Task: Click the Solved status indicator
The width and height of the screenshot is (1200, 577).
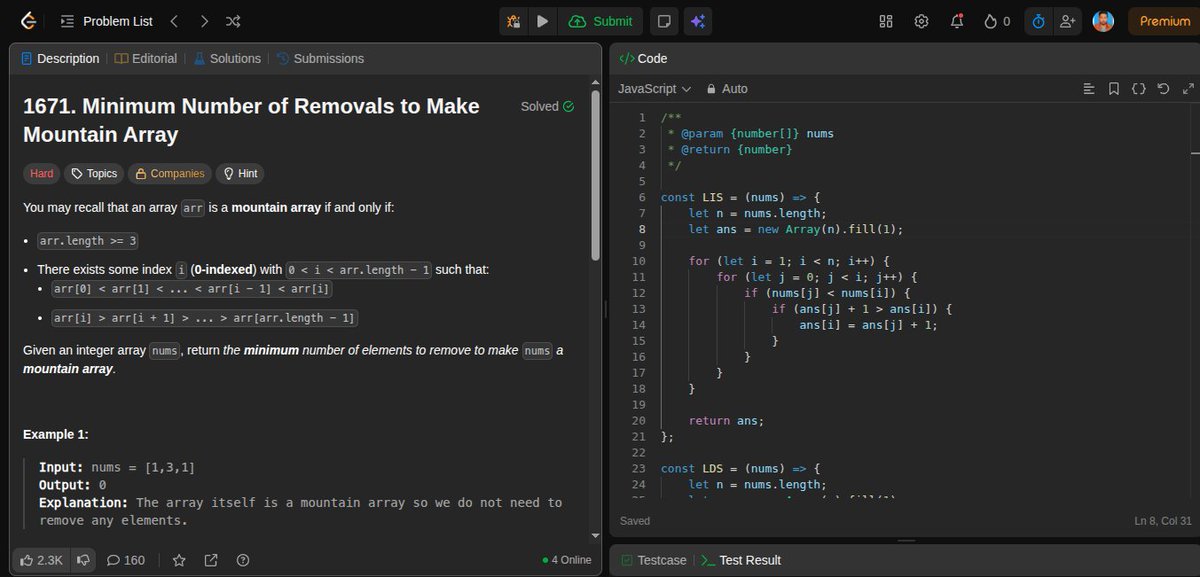Action: [547, 106]
